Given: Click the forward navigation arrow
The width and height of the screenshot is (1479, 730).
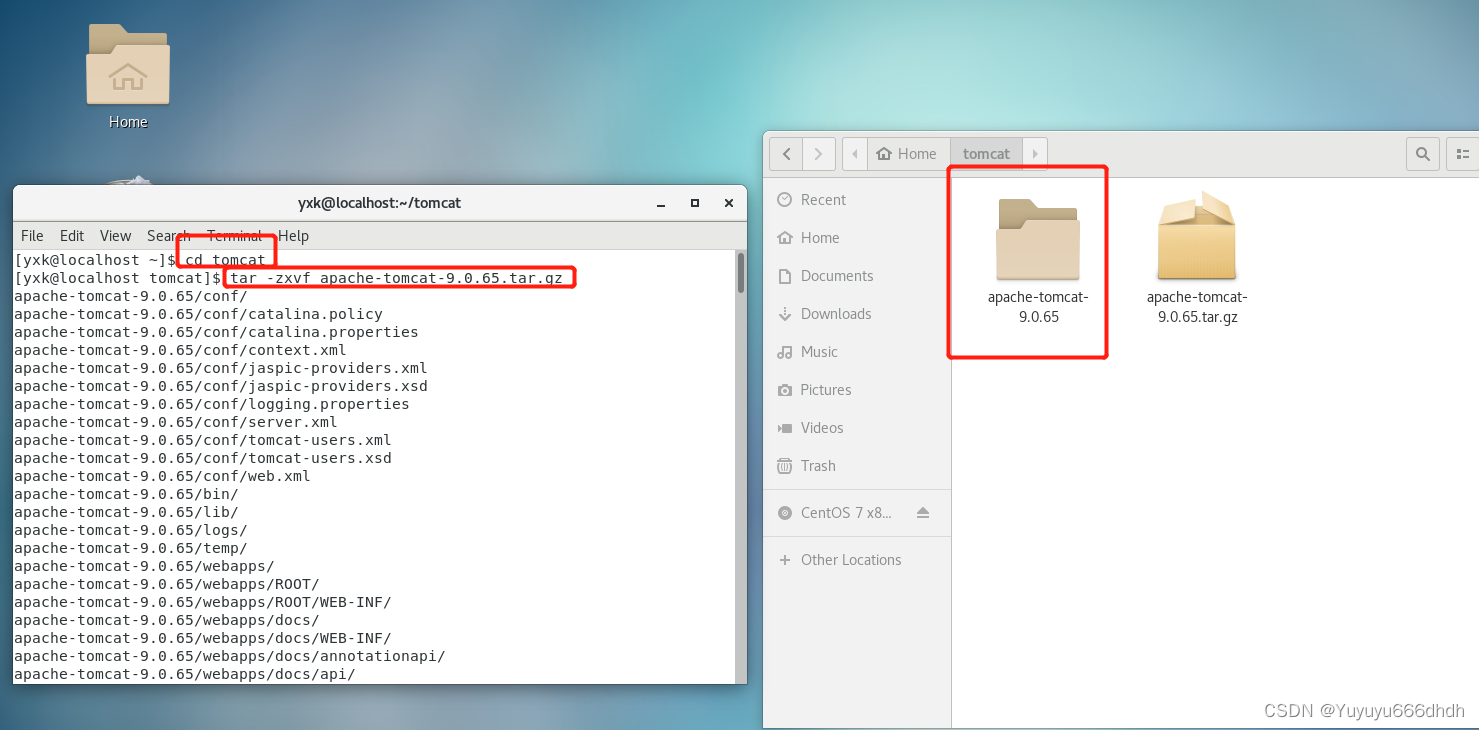Looking at the screenshot, I should point(818,153).
